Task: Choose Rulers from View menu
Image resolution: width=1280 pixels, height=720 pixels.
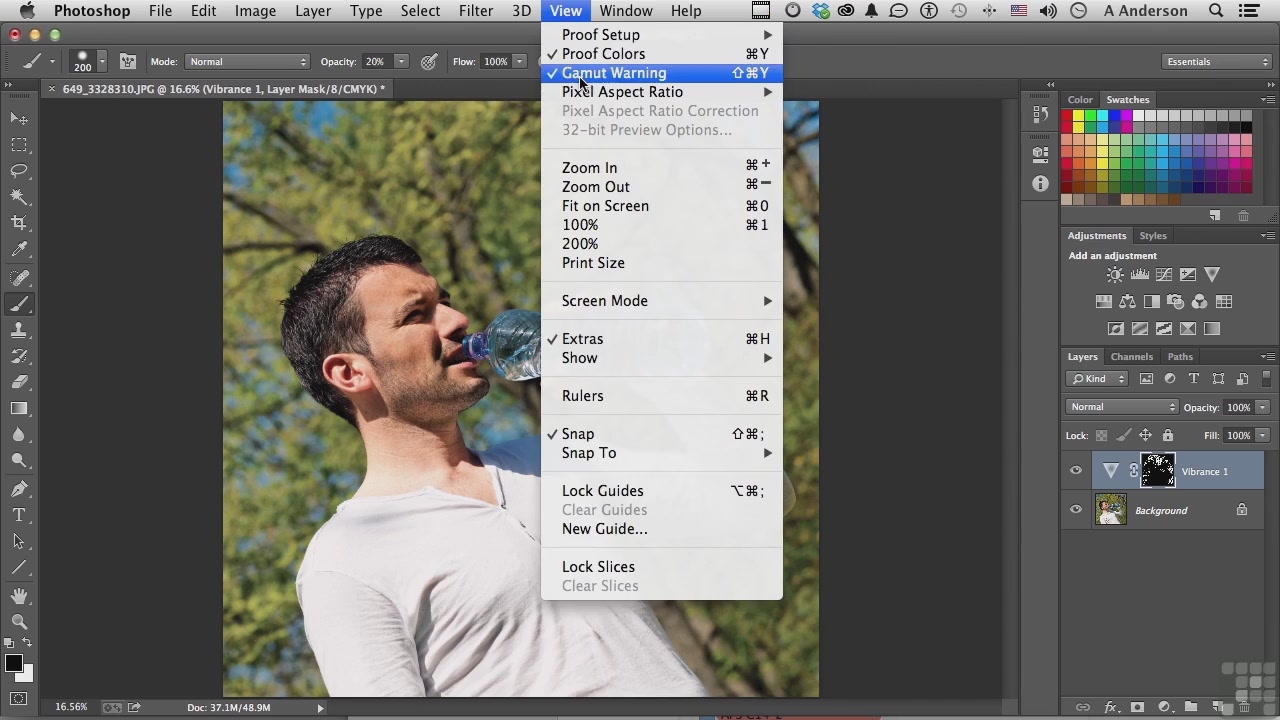Action: pyautogui.click(x=661, y=396)
